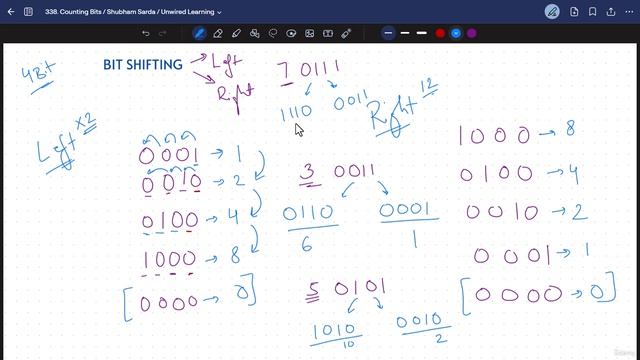Open the three-dot more options menu
640x360 pixels.
(629, 12)
